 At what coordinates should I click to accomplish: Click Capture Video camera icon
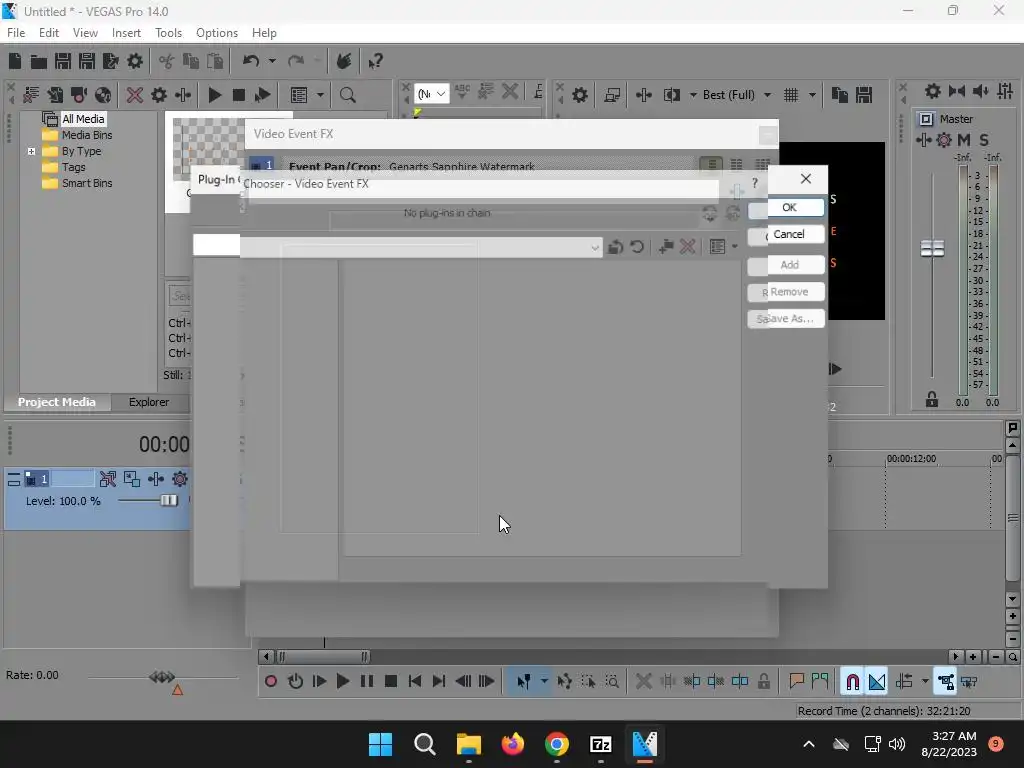tap(79, 95)
